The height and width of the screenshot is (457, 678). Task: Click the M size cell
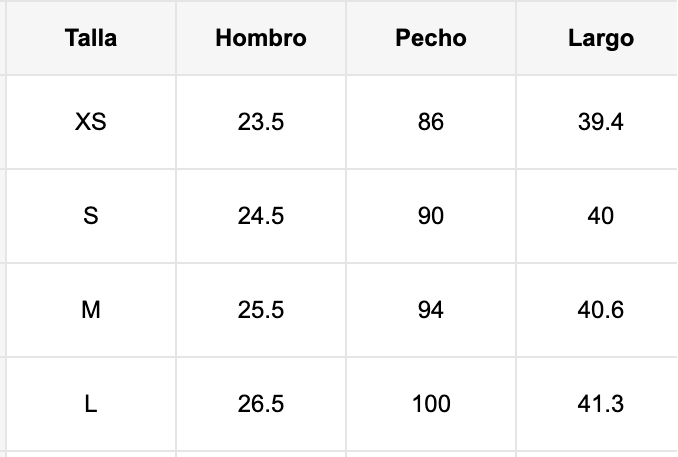pos(91,310)
